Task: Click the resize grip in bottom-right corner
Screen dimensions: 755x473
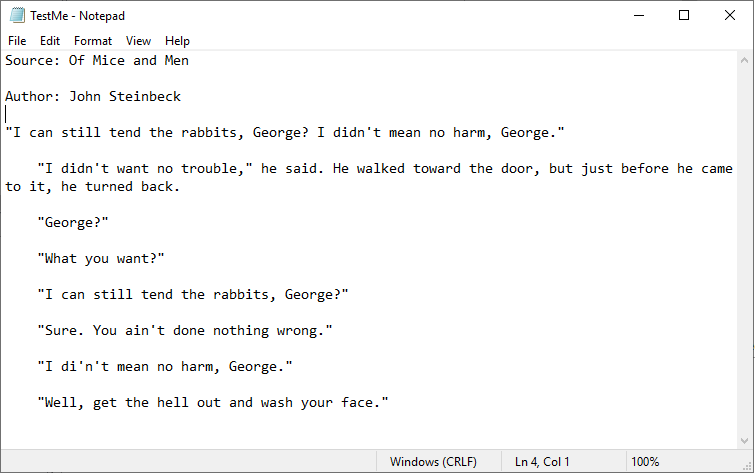Action: coord(747,465)
